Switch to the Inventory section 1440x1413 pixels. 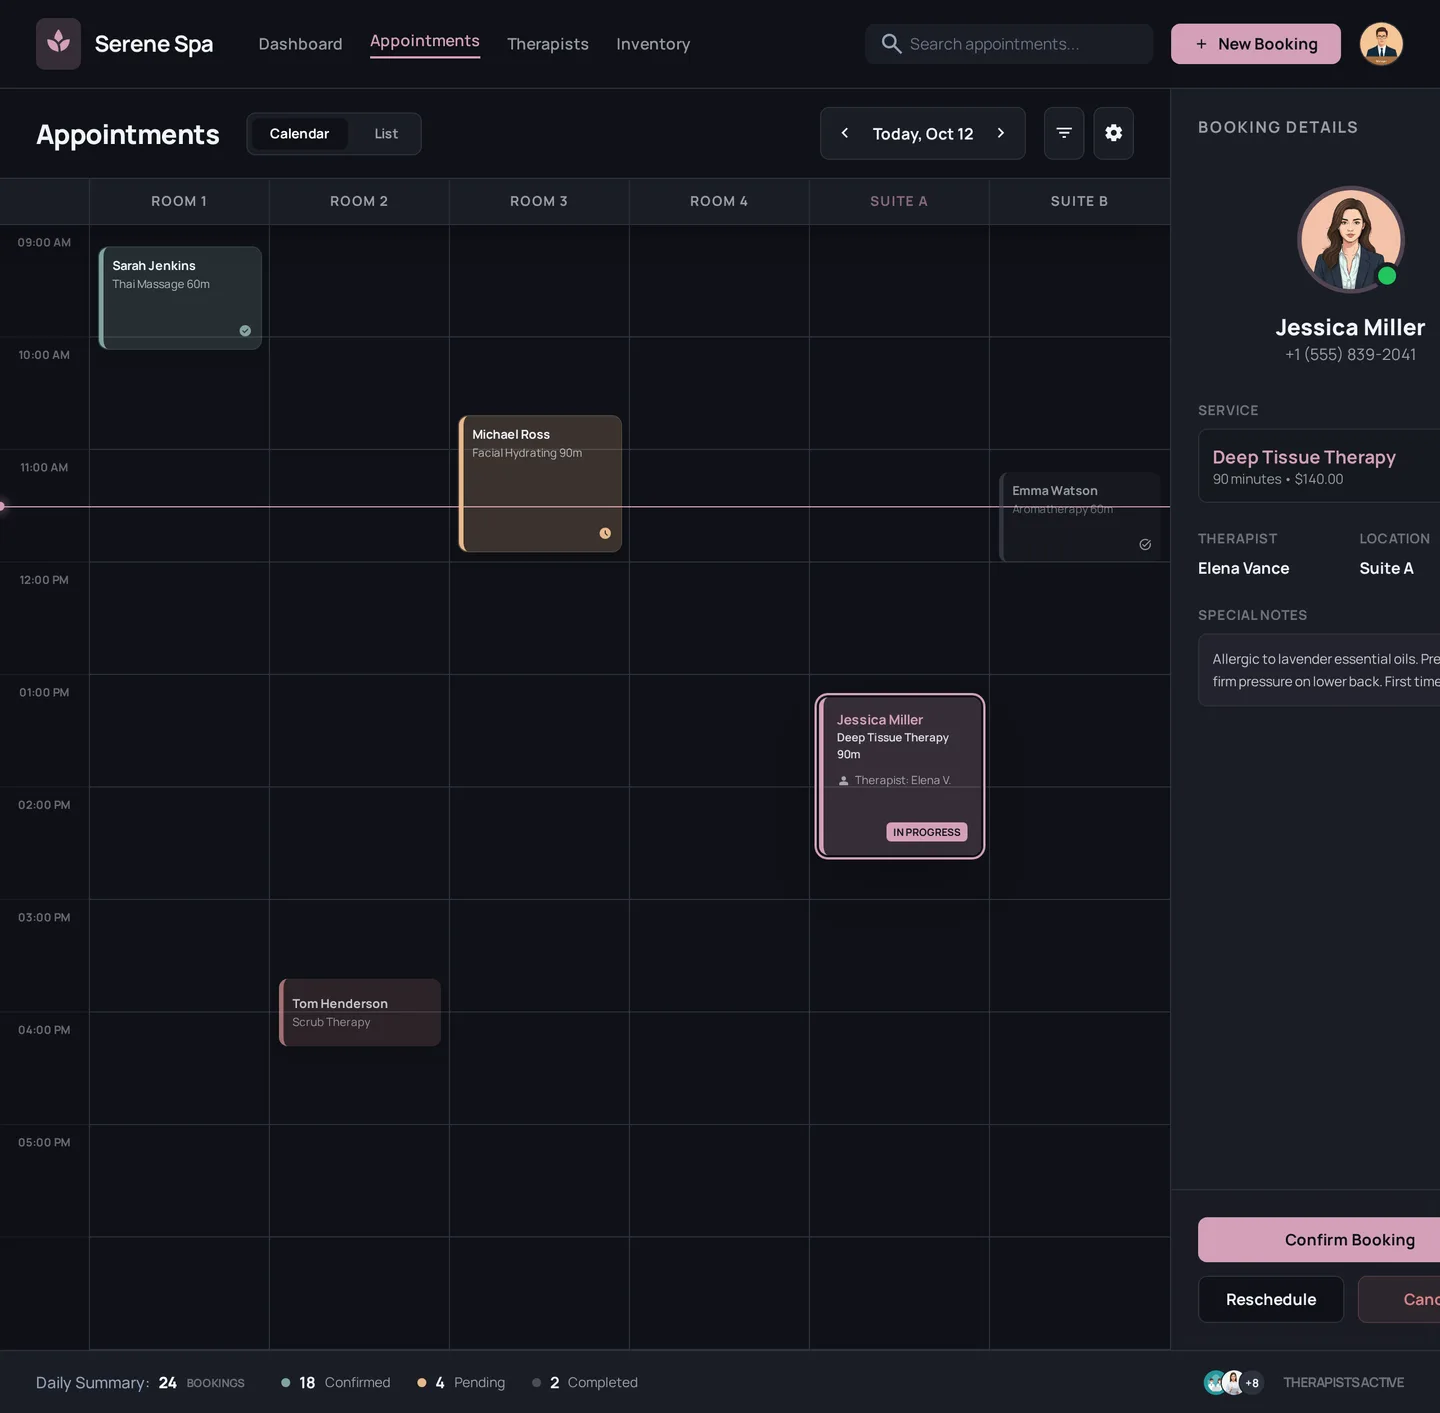(653, 44)
